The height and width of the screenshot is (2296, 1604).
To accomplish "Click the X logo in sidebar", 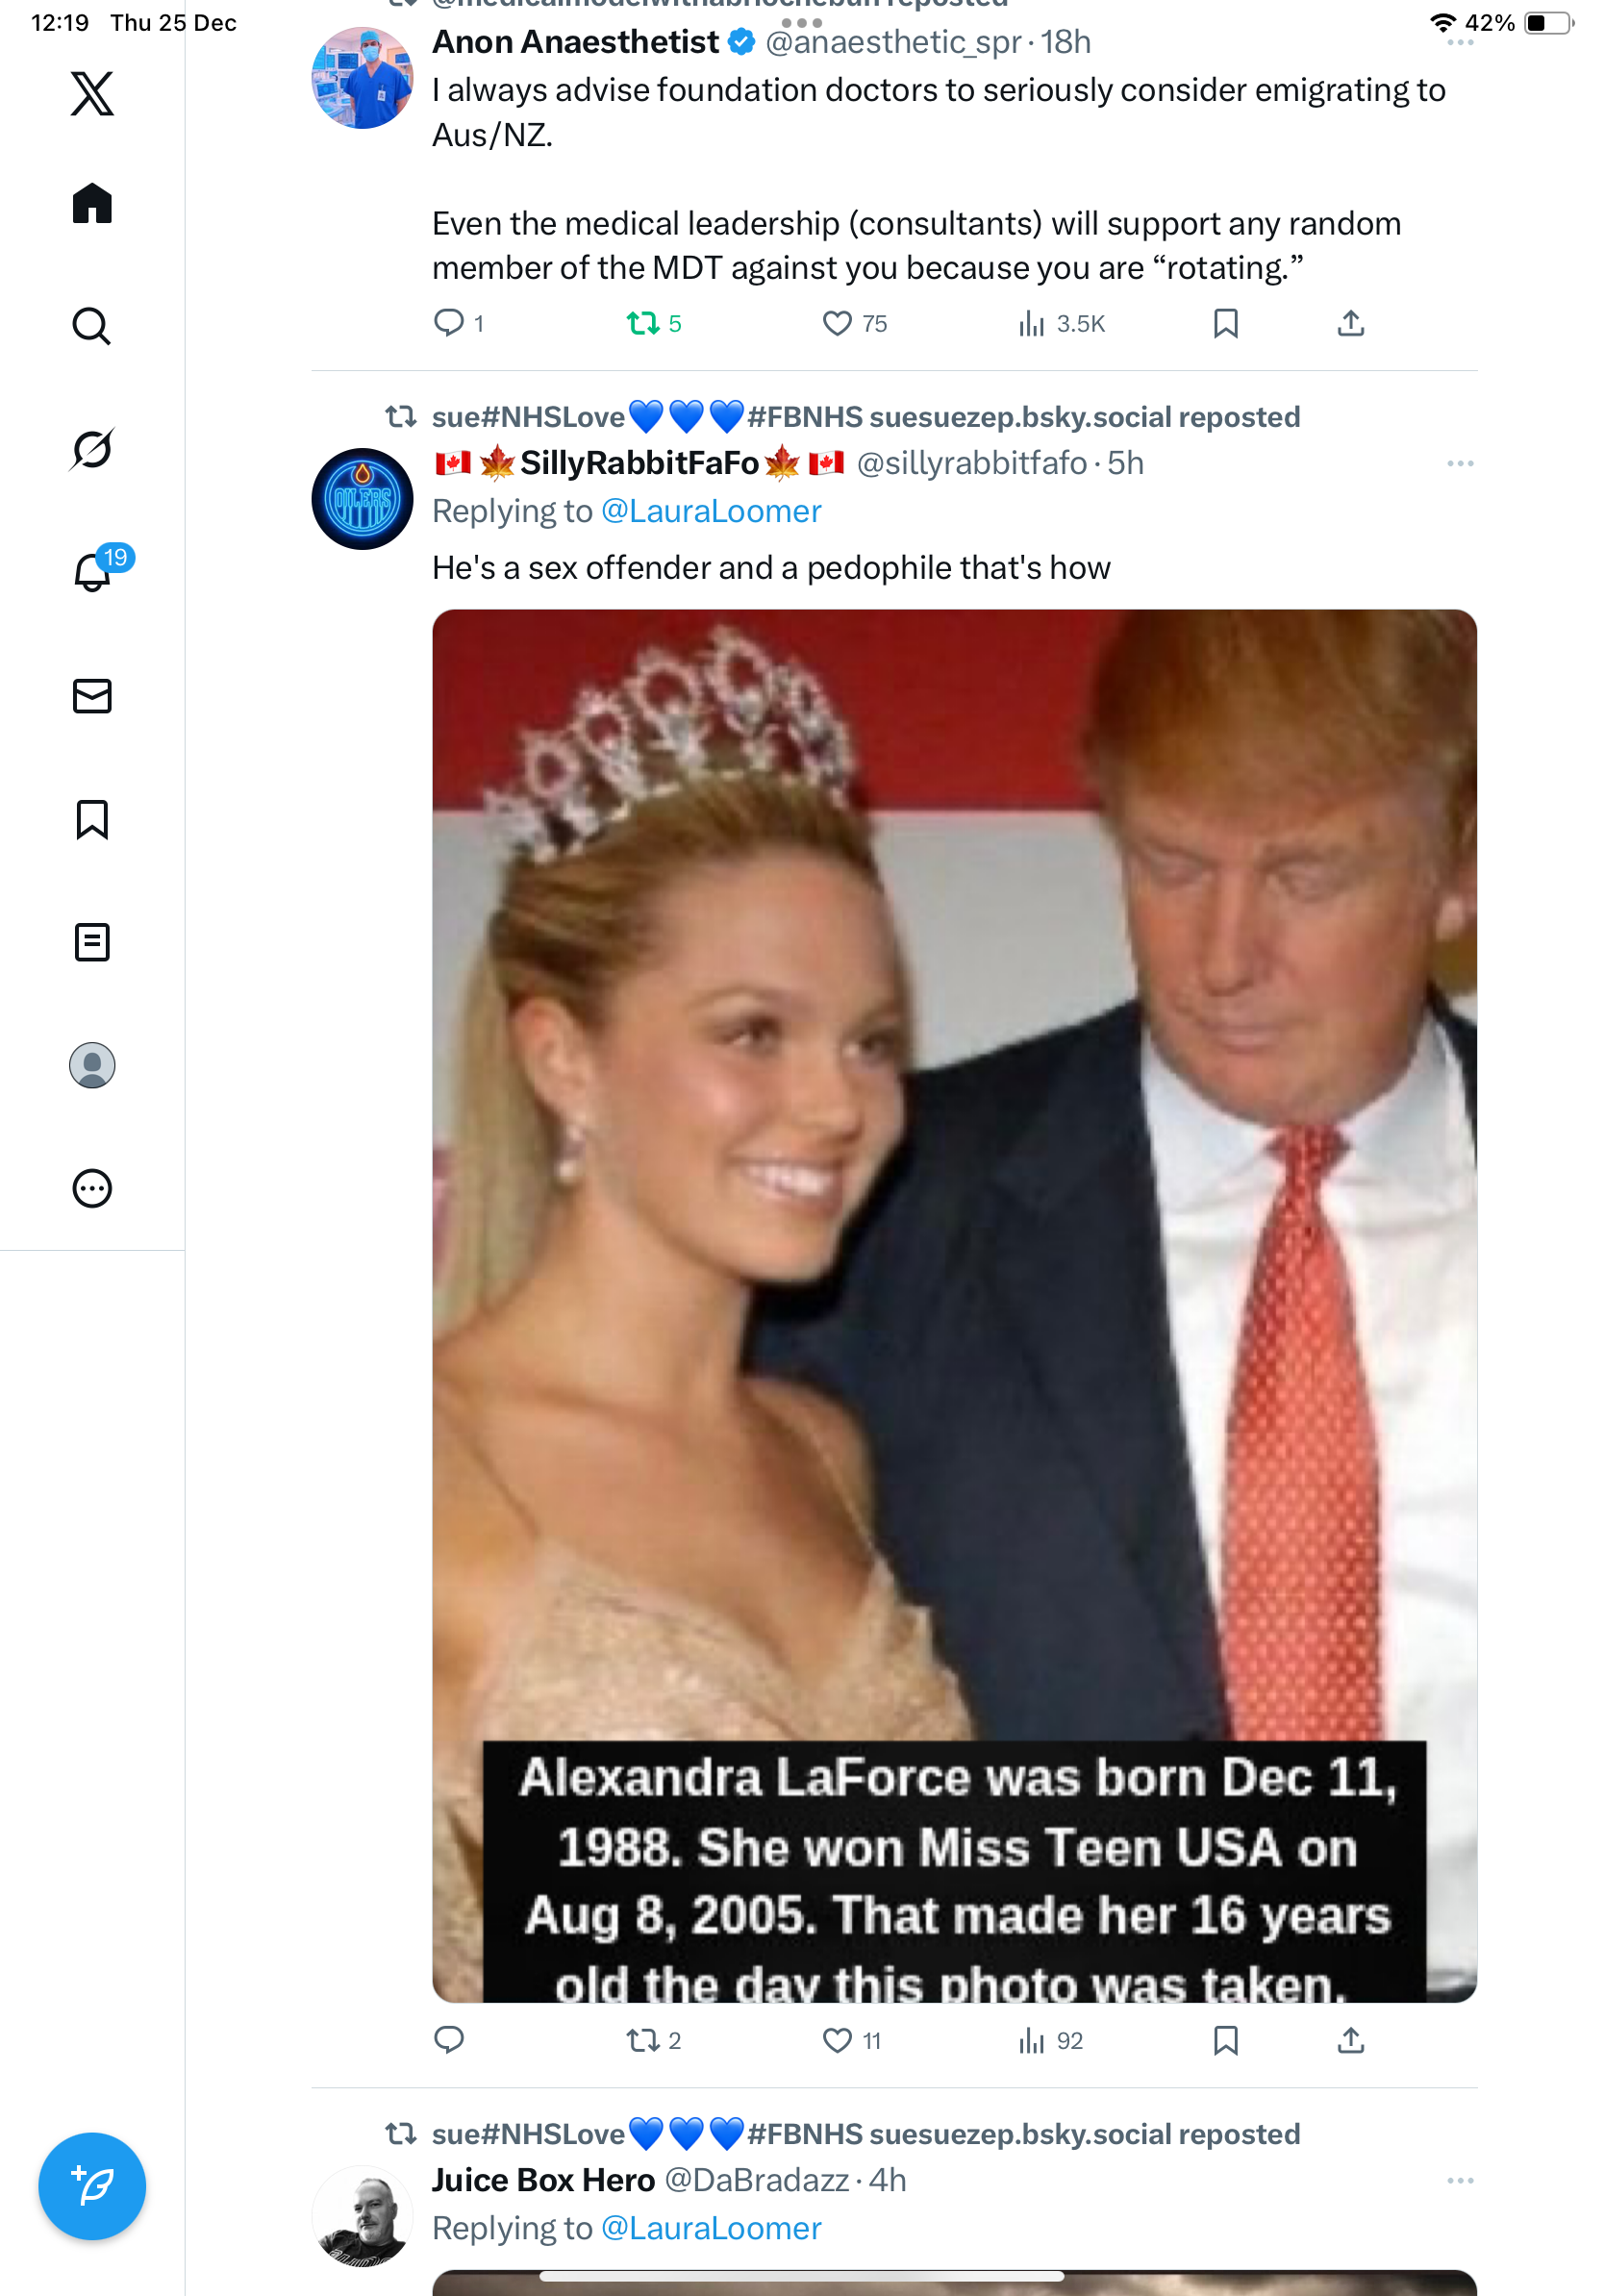I will click(x=92, y=94).
